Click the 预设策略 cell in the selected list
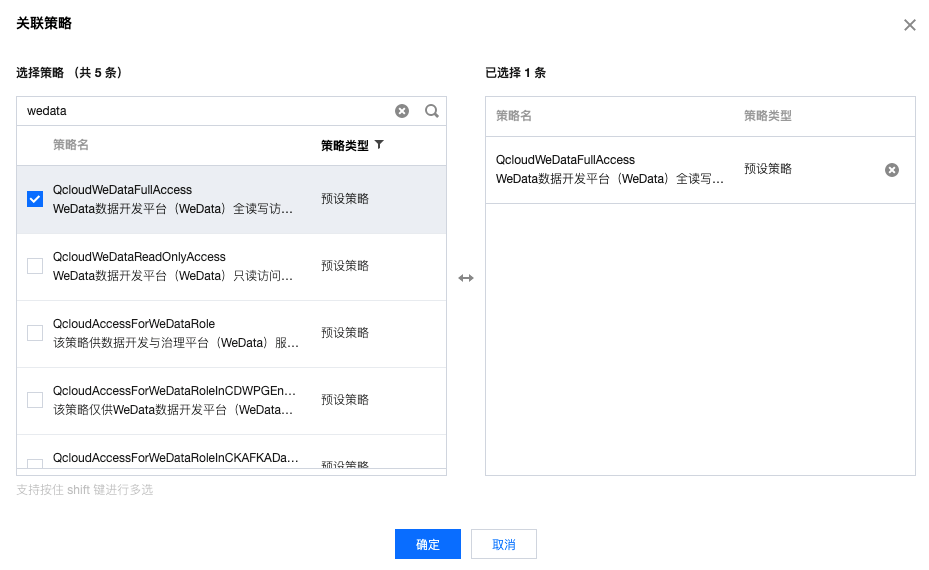Screen dimensions: 929x570 coord(768,169)
